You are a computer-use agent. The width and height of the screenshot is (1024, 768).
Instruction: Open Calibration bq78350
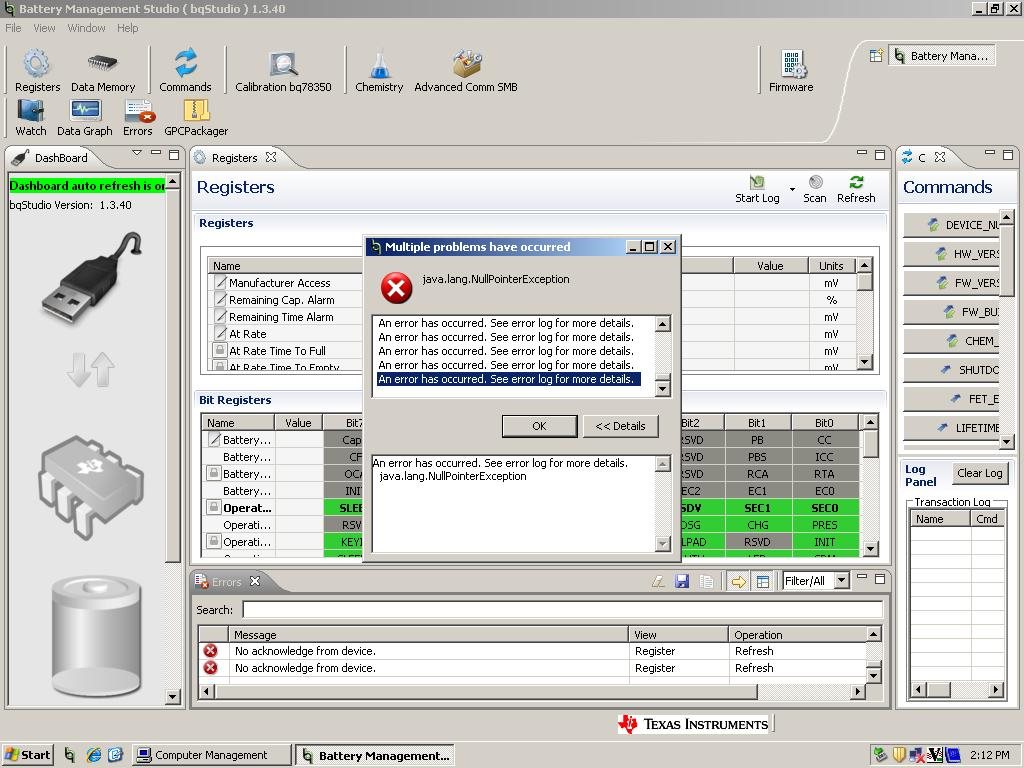283,71
